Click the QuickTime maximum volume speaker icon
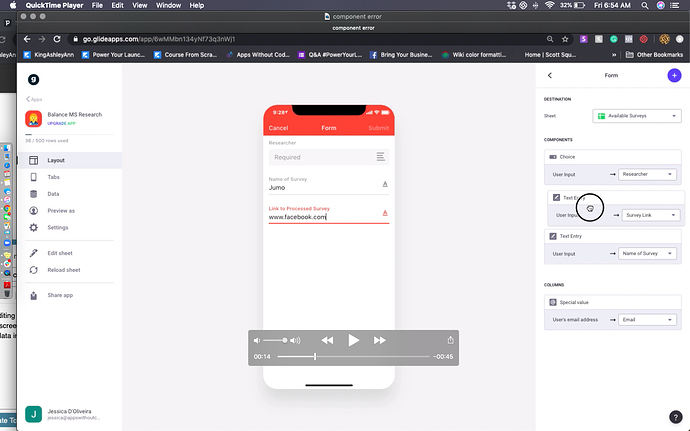Viewport: 690px width, 431px height. pyautogui.click(x=295, y=340)
